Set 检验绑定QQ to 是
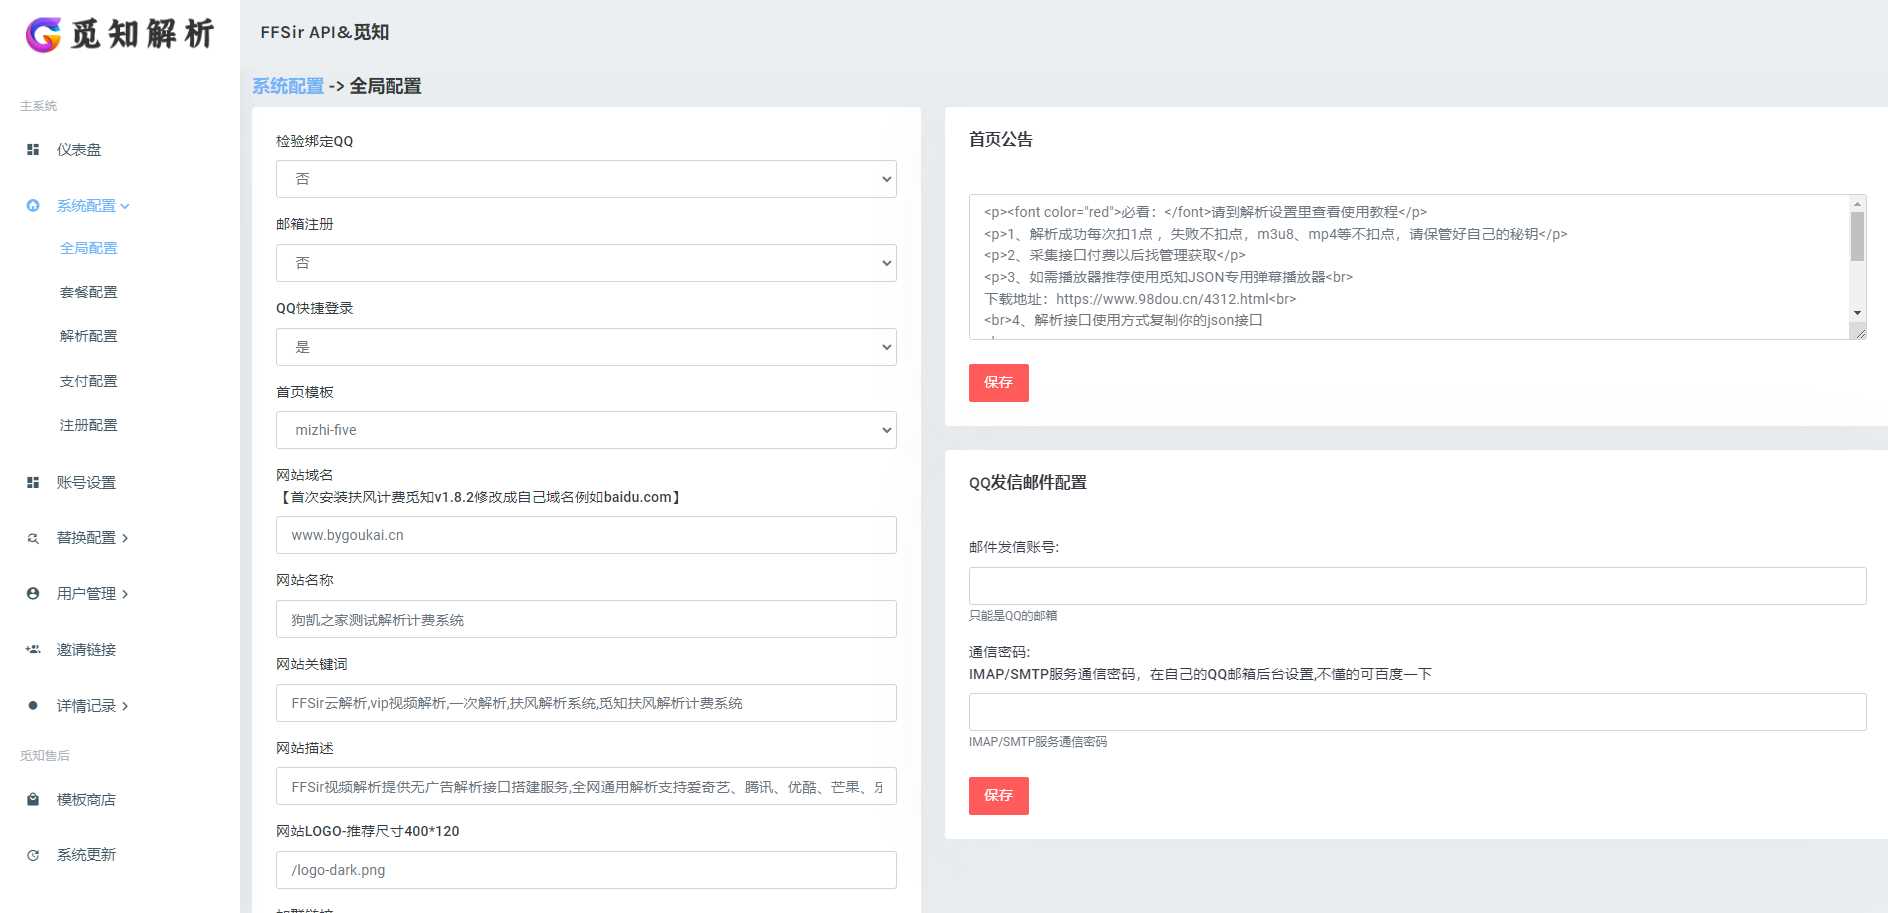1888x913 pixels. (585, 178)
